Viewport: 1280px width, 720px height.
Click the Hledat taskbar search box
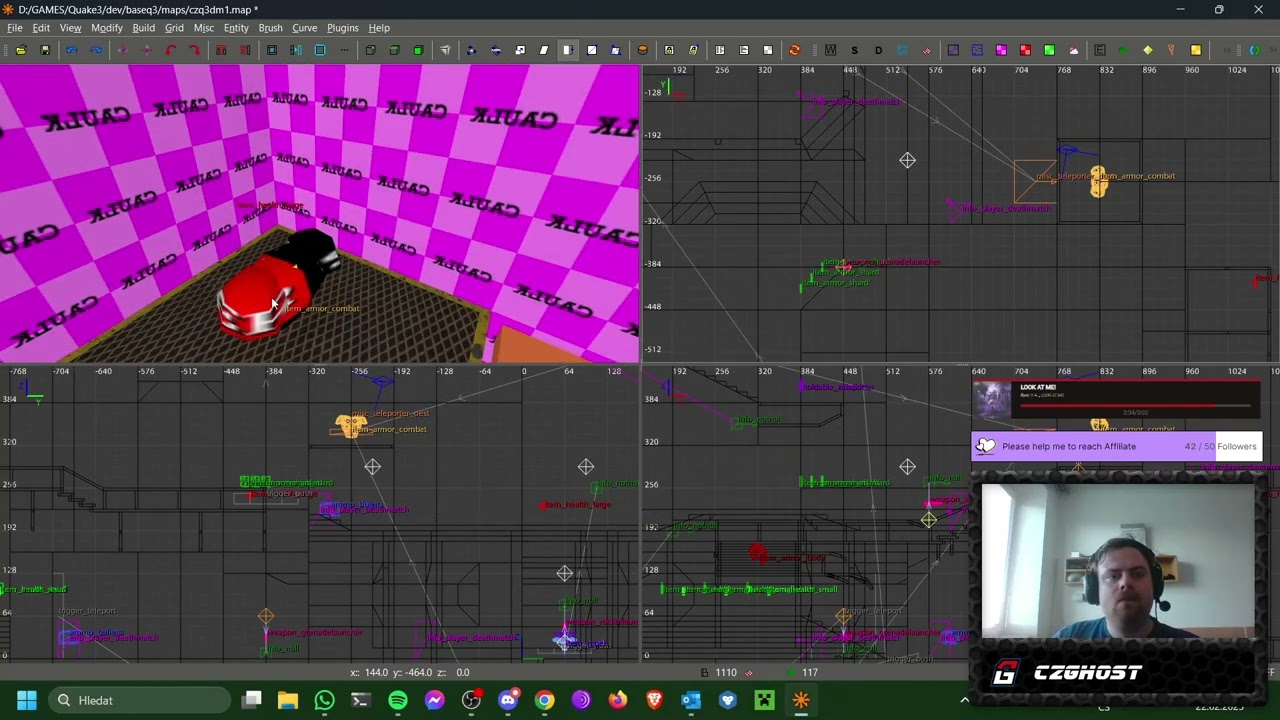click(139, 700)
